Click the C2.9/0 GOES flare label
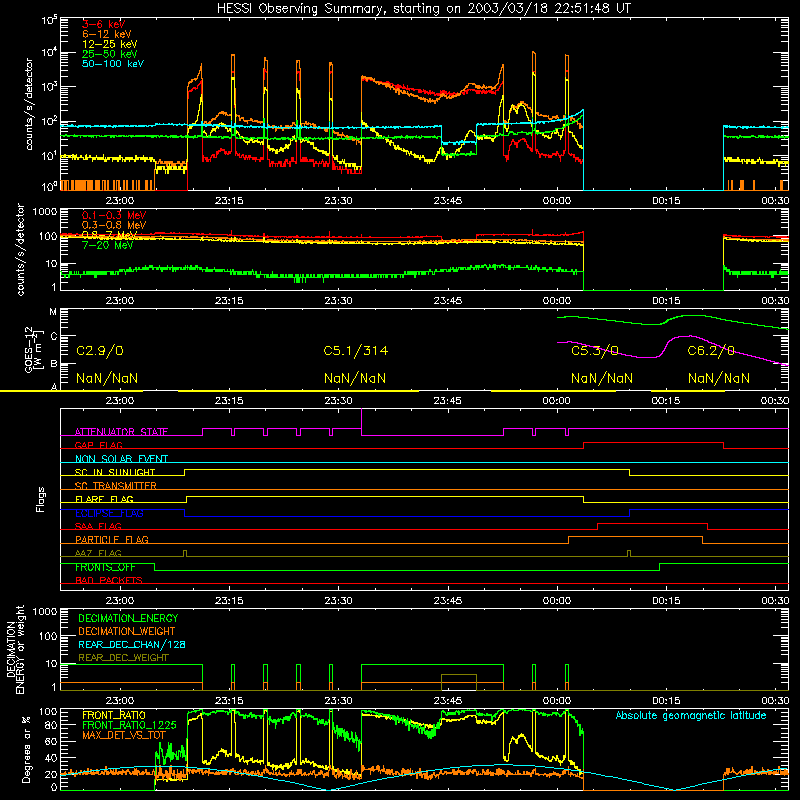This screenshot has width=800, height=800. pyautogui.click(x=99, y=351)
